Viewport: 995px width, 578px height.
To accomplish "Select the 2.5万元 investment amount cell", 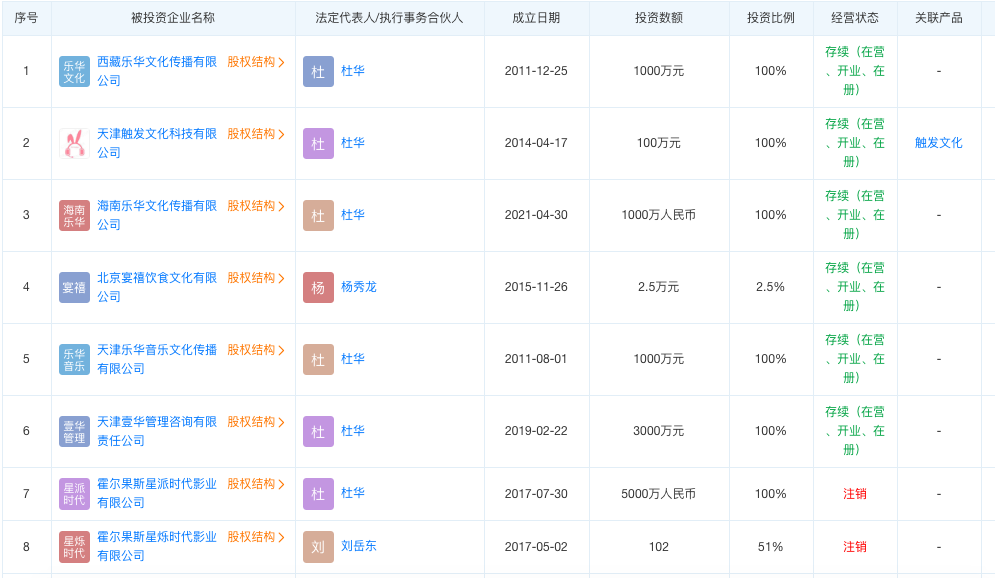I will tap(659, 287).
